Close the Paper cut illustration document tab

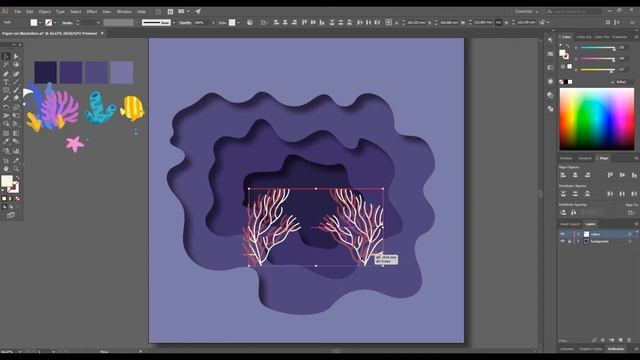click(x=102, y=33)
